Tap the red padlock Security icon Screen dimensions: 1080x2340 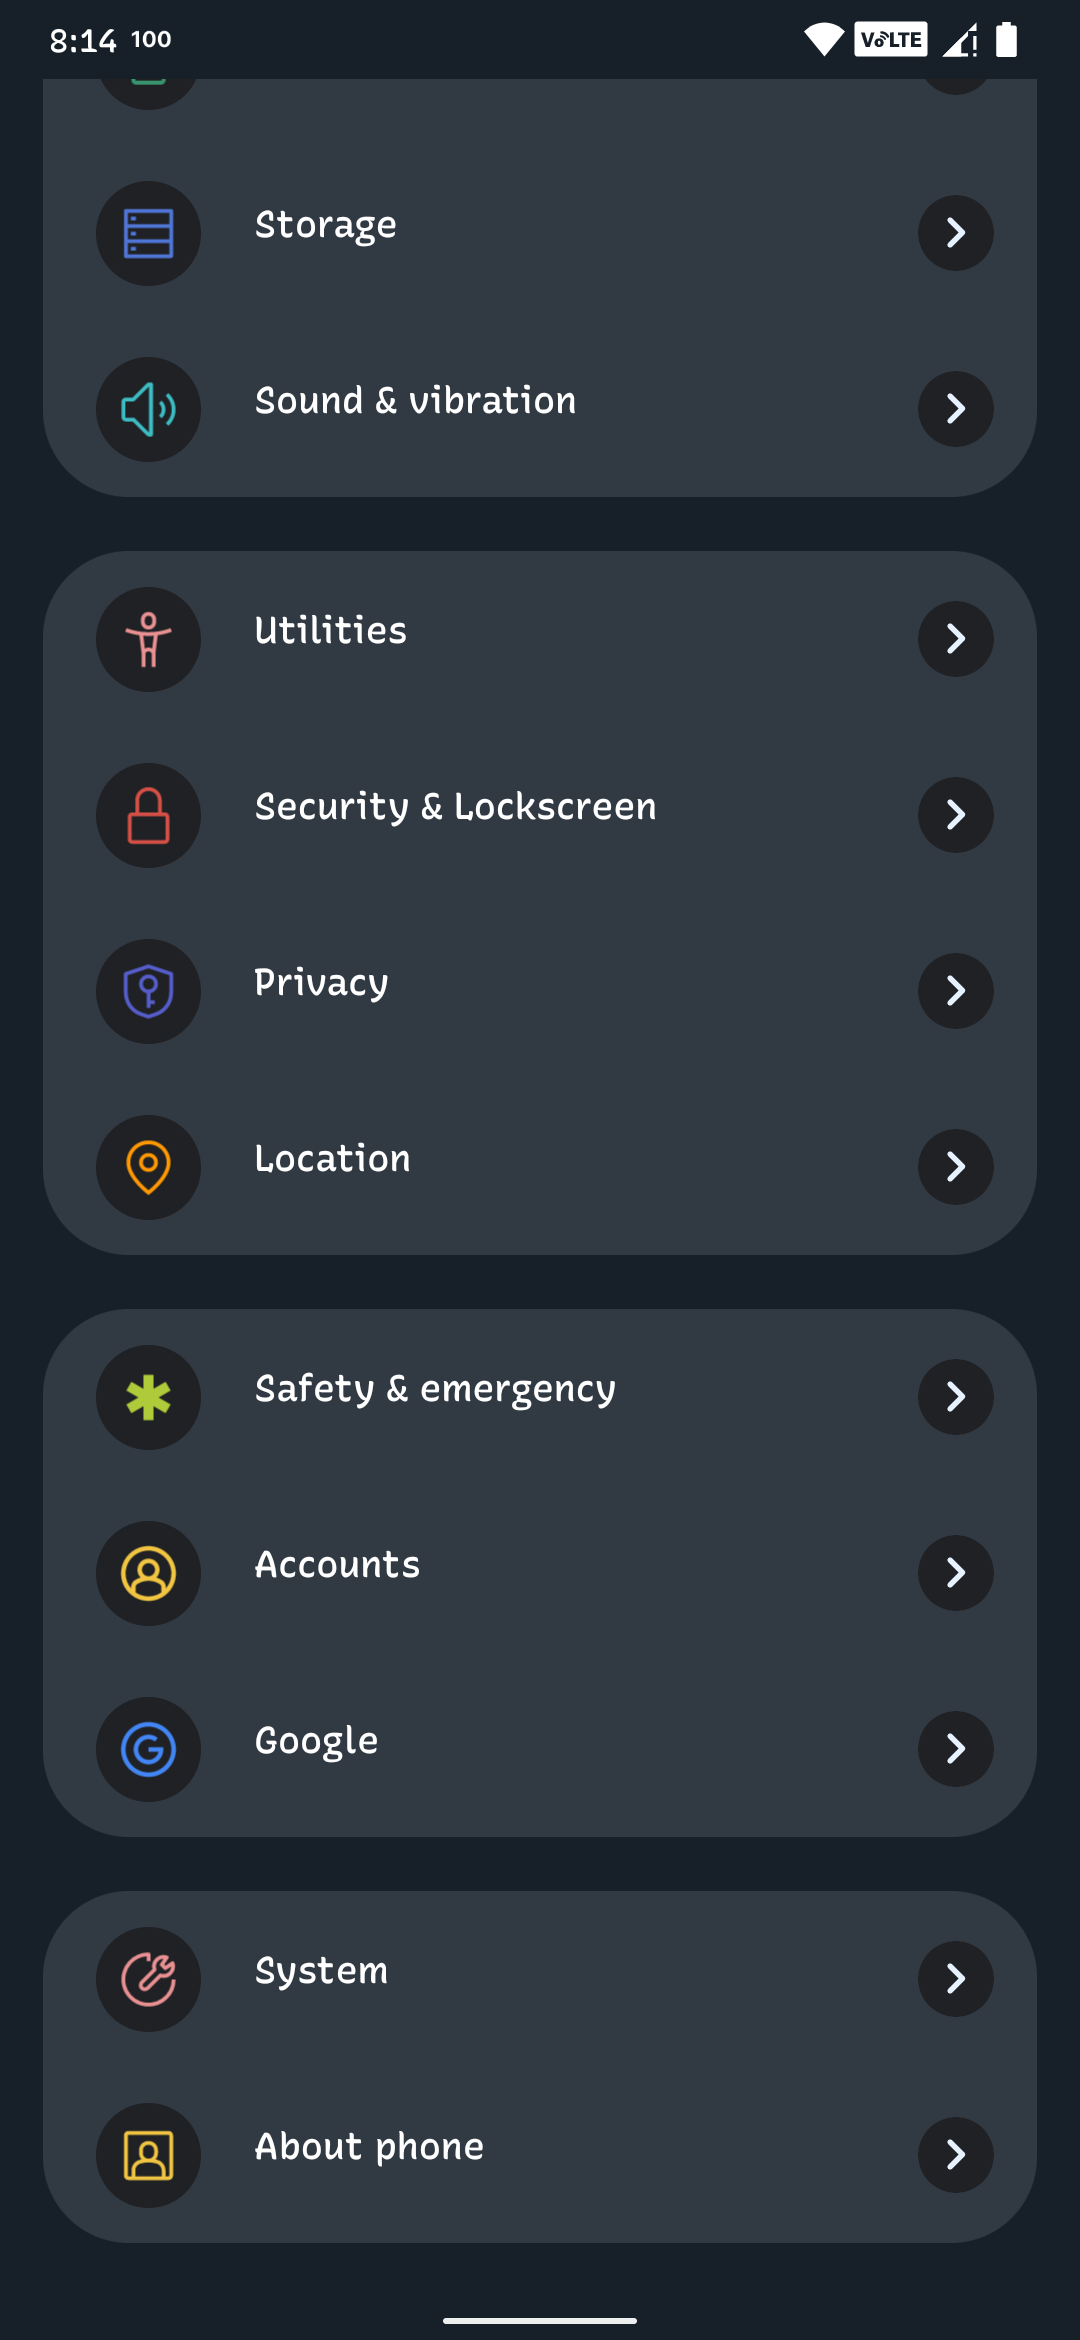[148, 815]
